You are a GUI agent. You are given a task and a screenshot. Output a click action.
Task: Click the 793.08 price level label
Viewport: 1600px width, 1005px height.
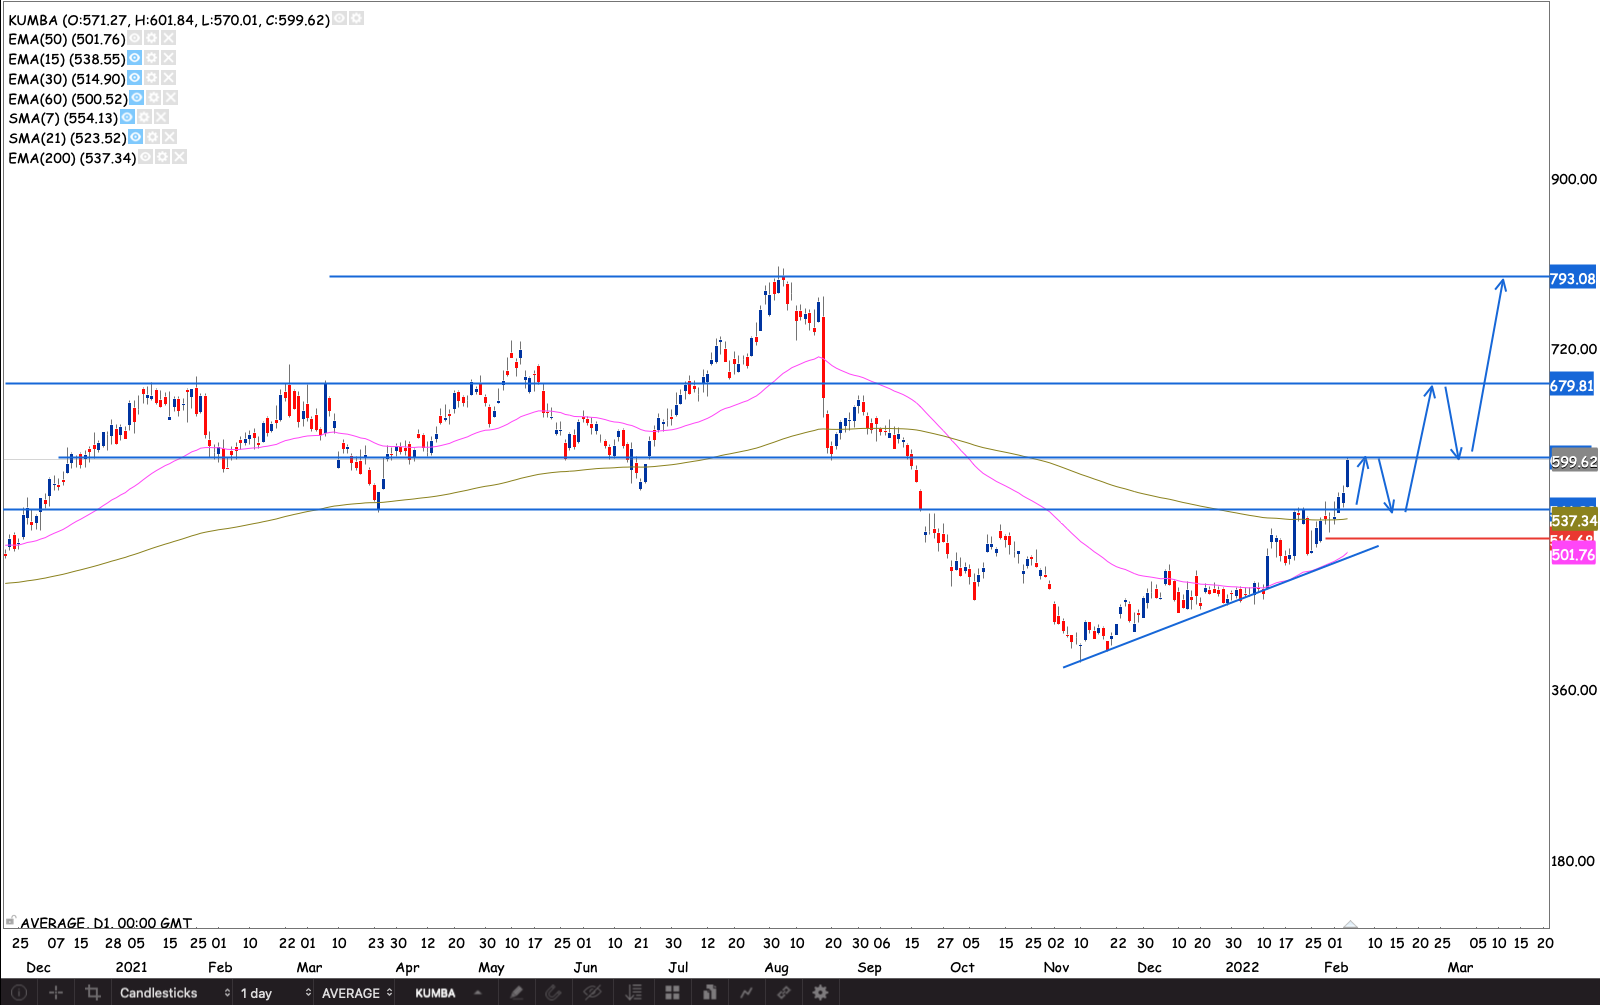(x=1572, y=278)
